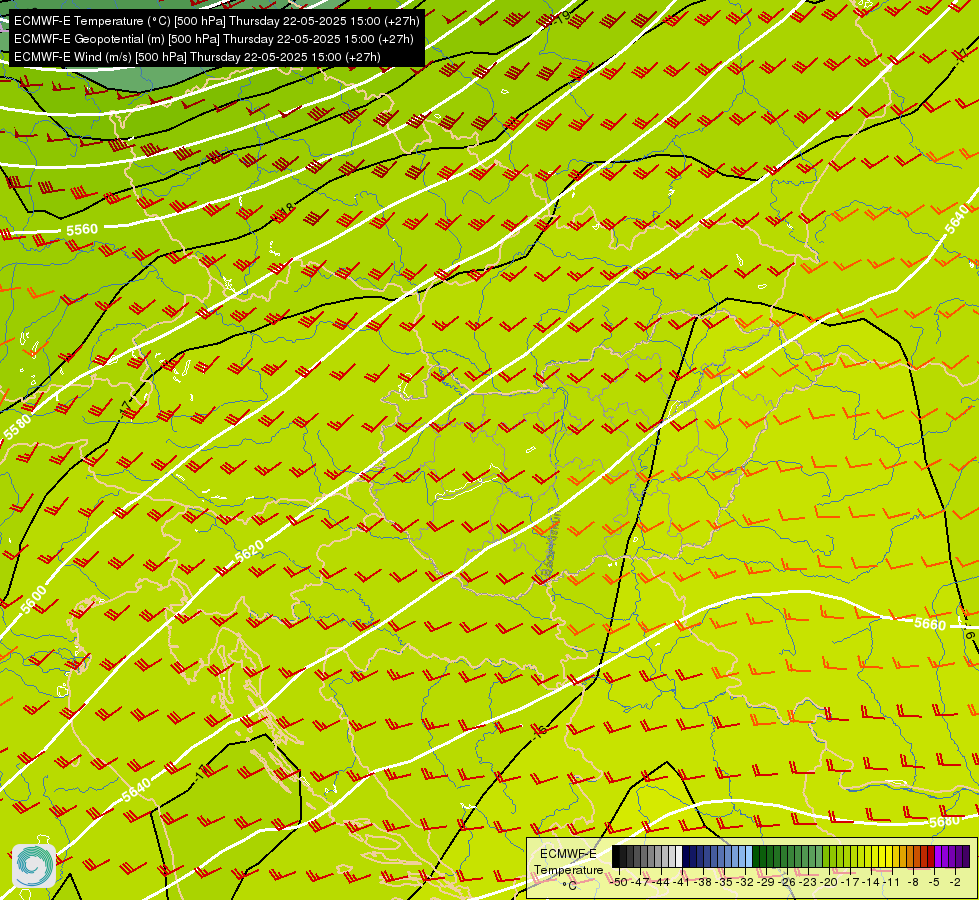Click the -47 legend scale value
Image resolution: width=979 pixels, height=900 pixels.
tap(641, 883)
